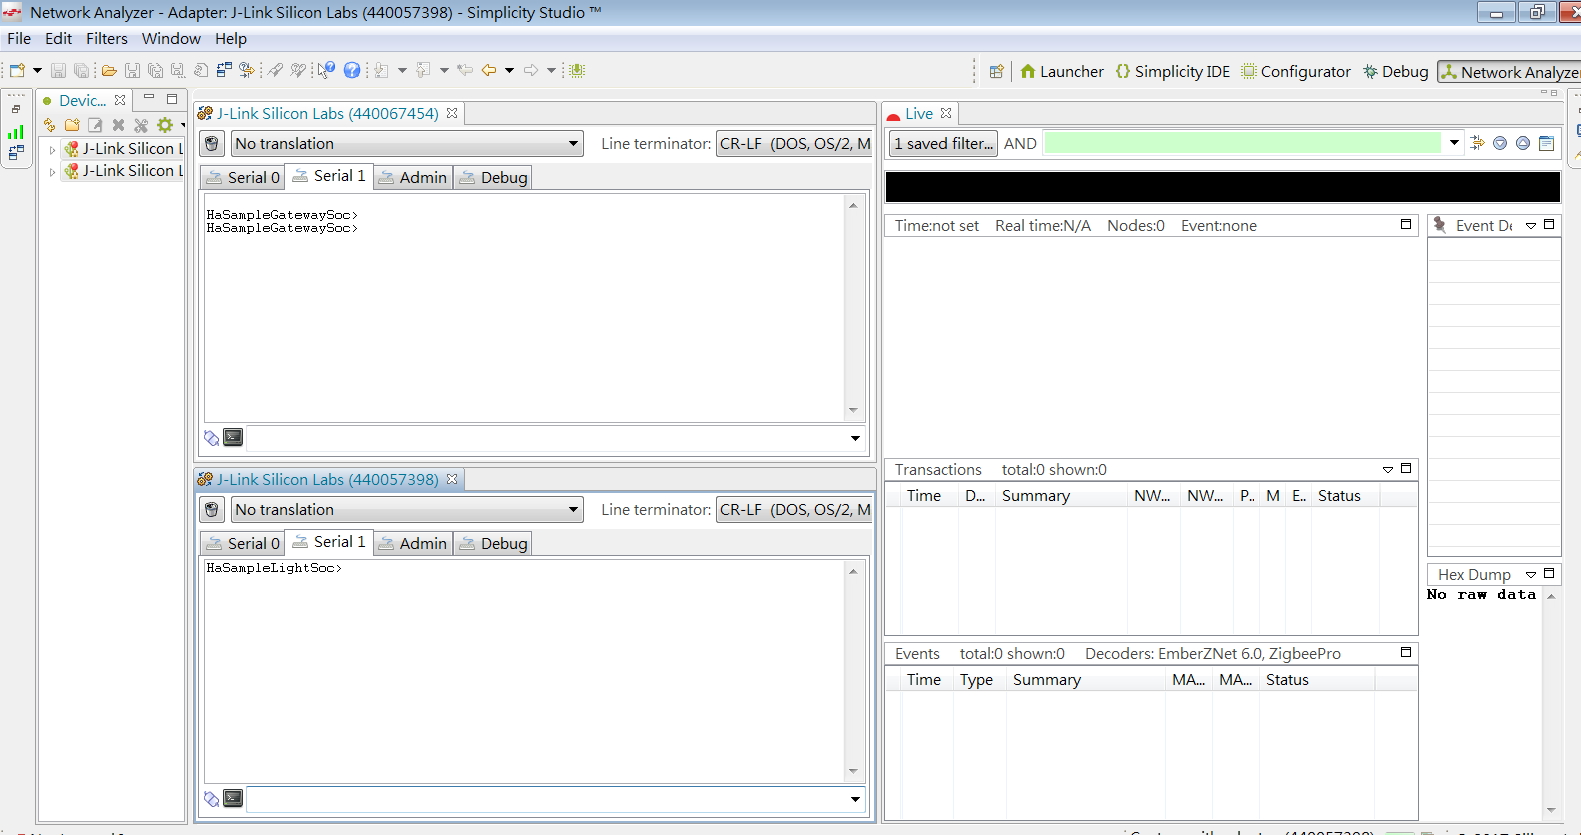Open the Help menu
The width and height of the screenshot is (1581, 835).
pos(231,39)
